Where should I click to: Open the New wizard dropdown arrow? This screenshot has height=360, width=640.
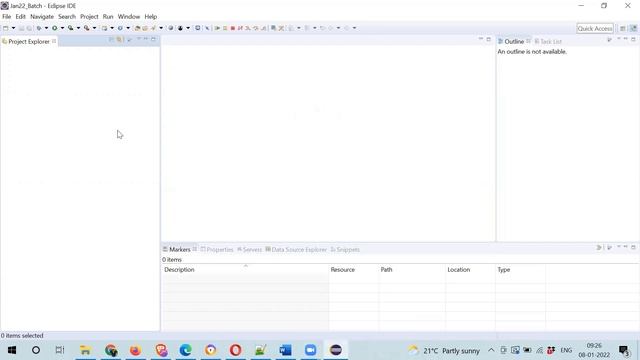13,28
